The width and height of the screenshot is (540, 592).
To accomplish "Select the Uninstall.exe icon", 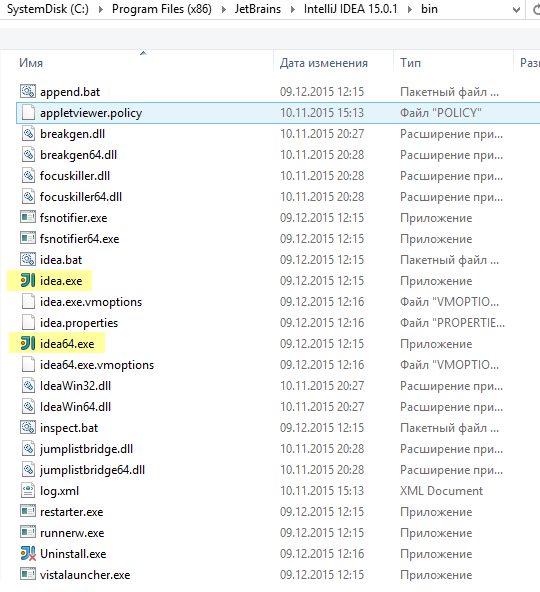I will point(28,553).
